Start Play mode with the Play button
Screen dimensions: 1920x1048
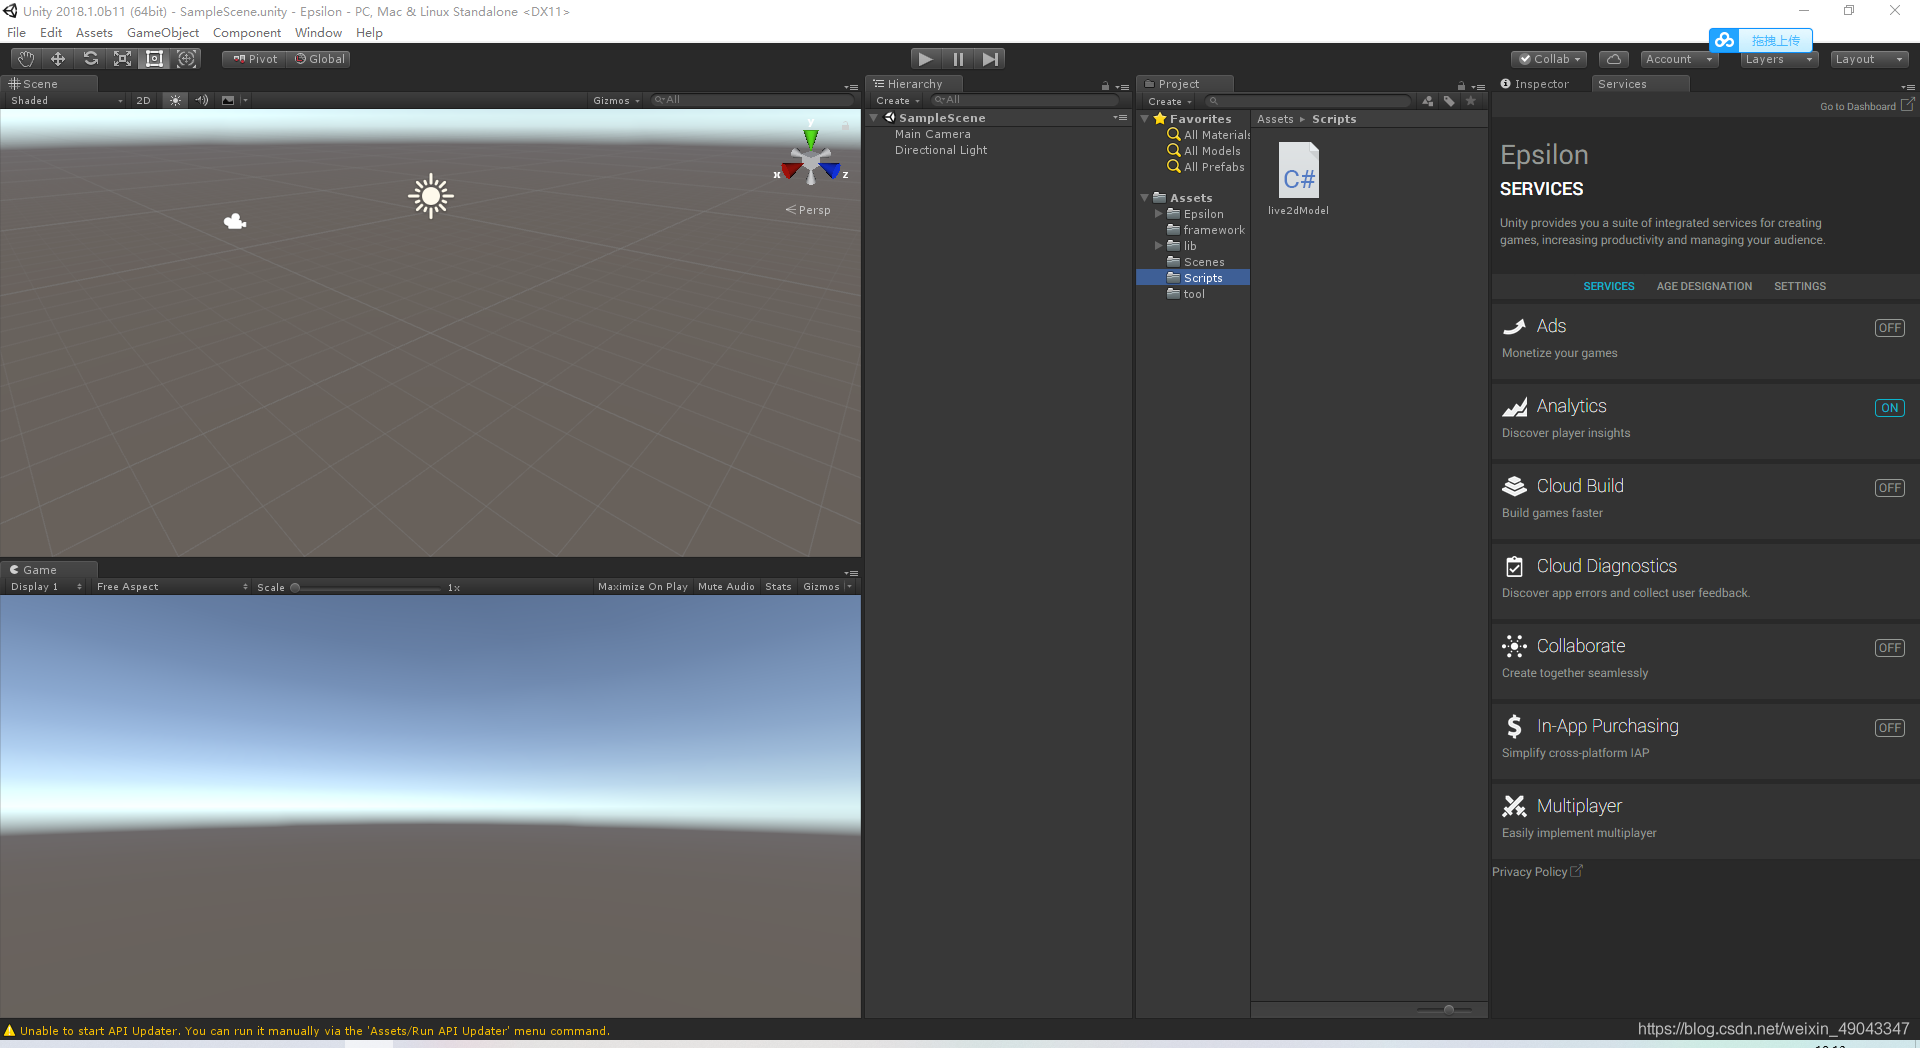[926, 59]
